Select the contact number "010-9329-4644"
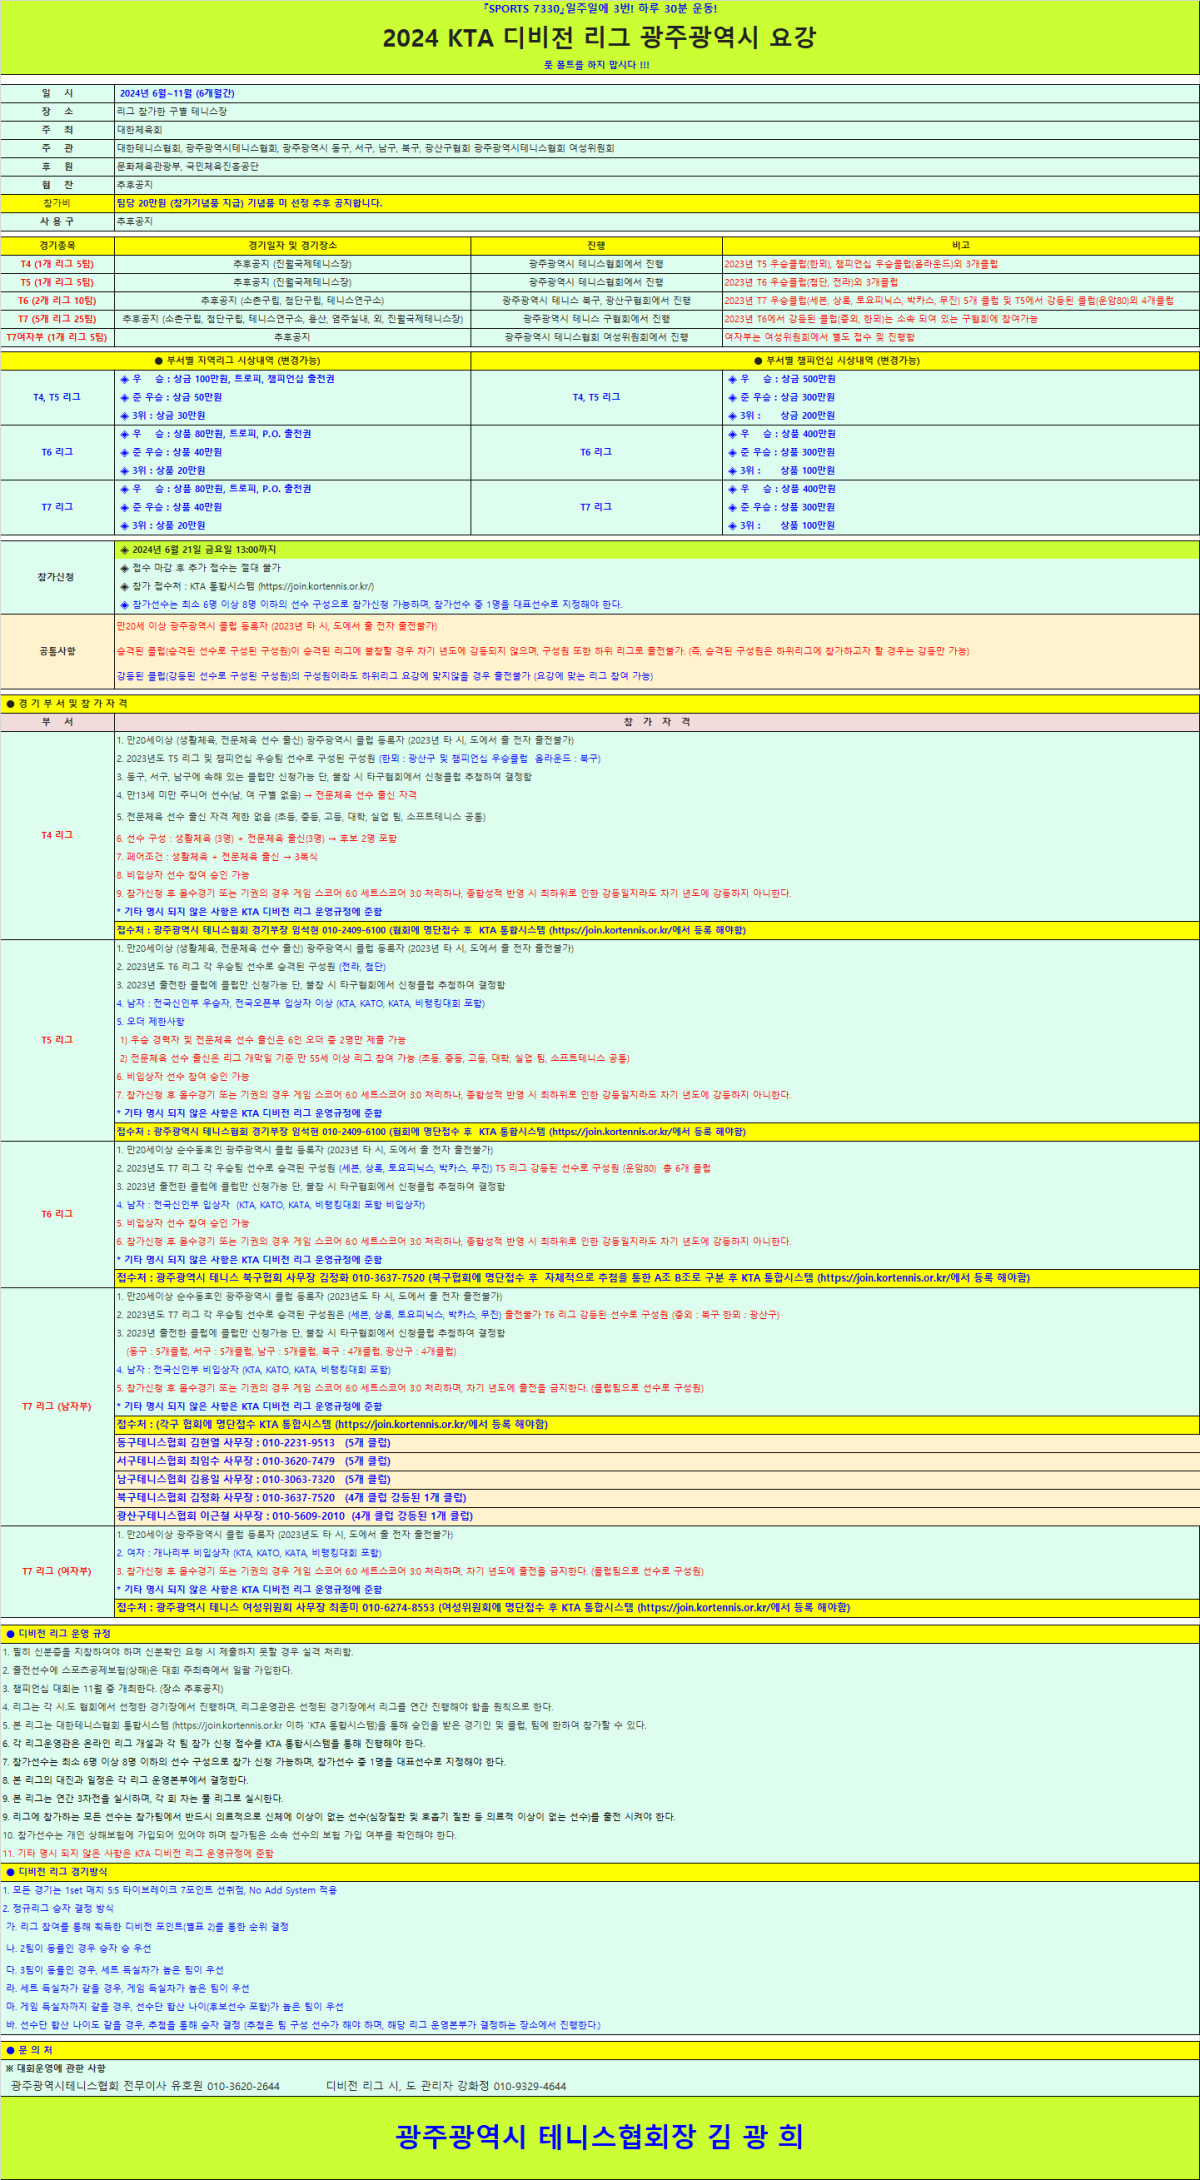 pyautogui.click(x=530, y=2086)
